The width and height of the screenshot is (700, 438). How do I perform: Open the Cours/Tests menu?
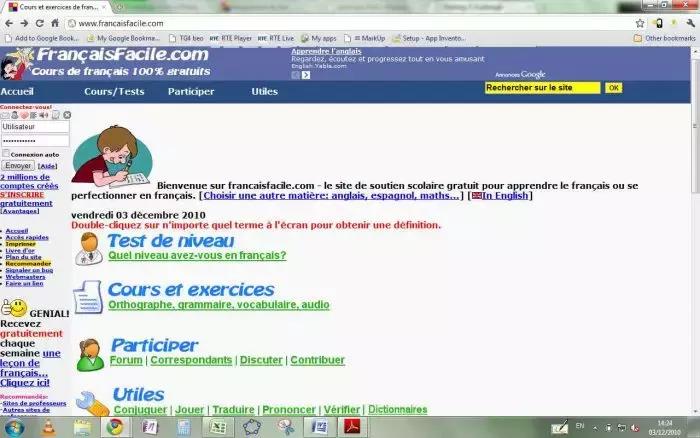(114, 92)
